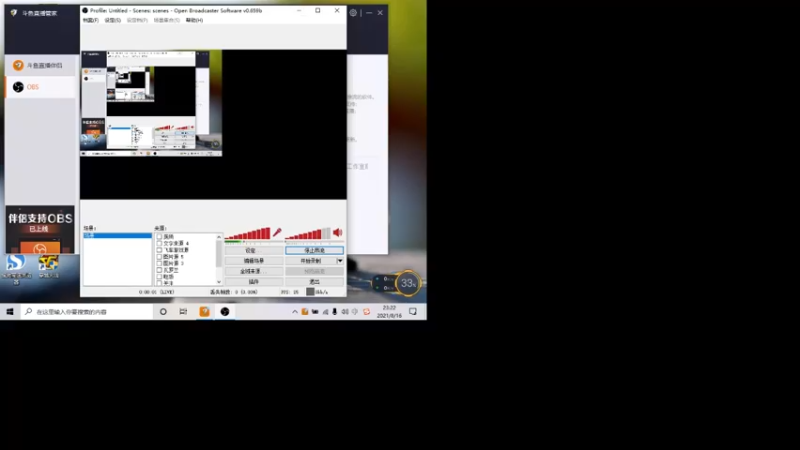Viewport: 800px width, 450px height.
Task: Click the red round tray icon near clock
Action: 366,312
